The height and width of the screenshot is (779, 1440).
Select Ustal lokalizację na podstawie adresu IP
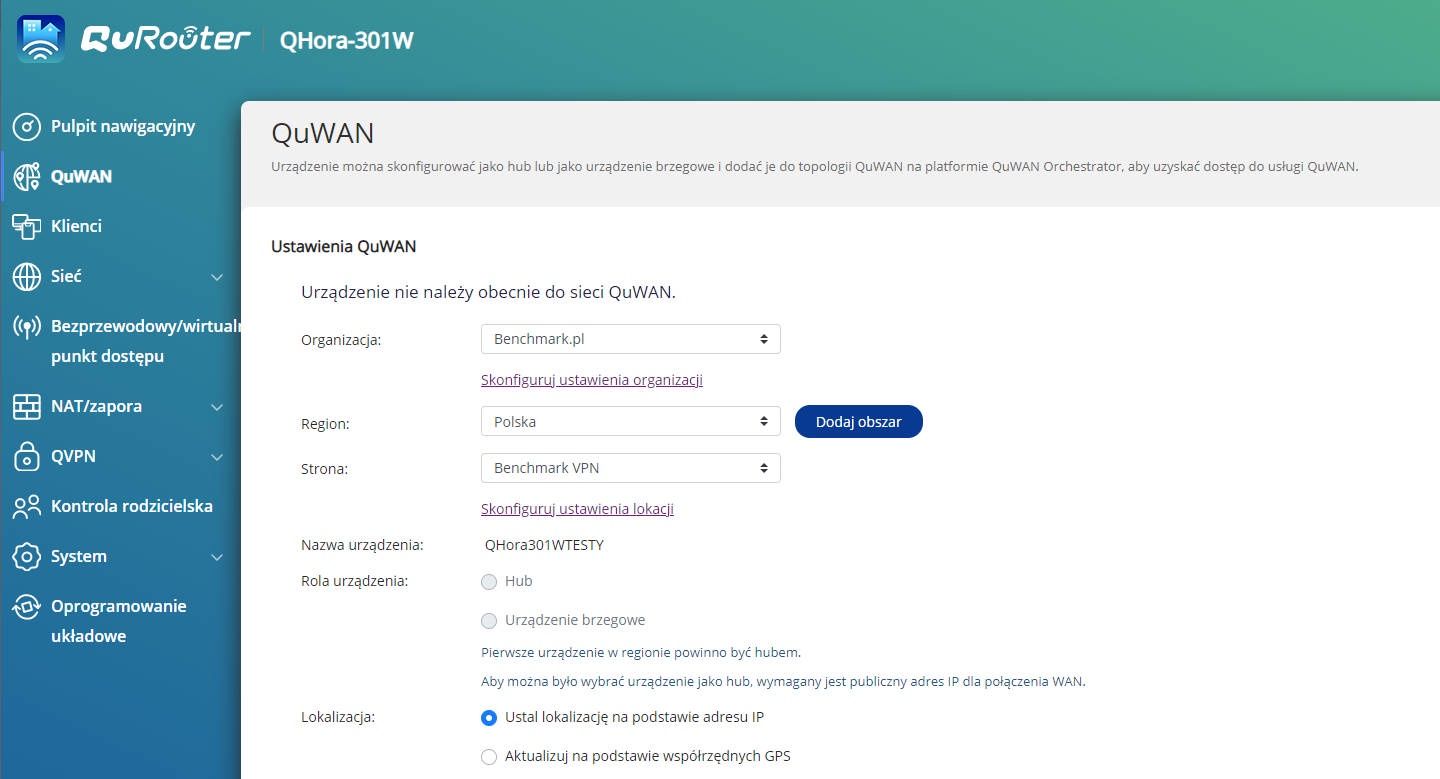[489, 718]
